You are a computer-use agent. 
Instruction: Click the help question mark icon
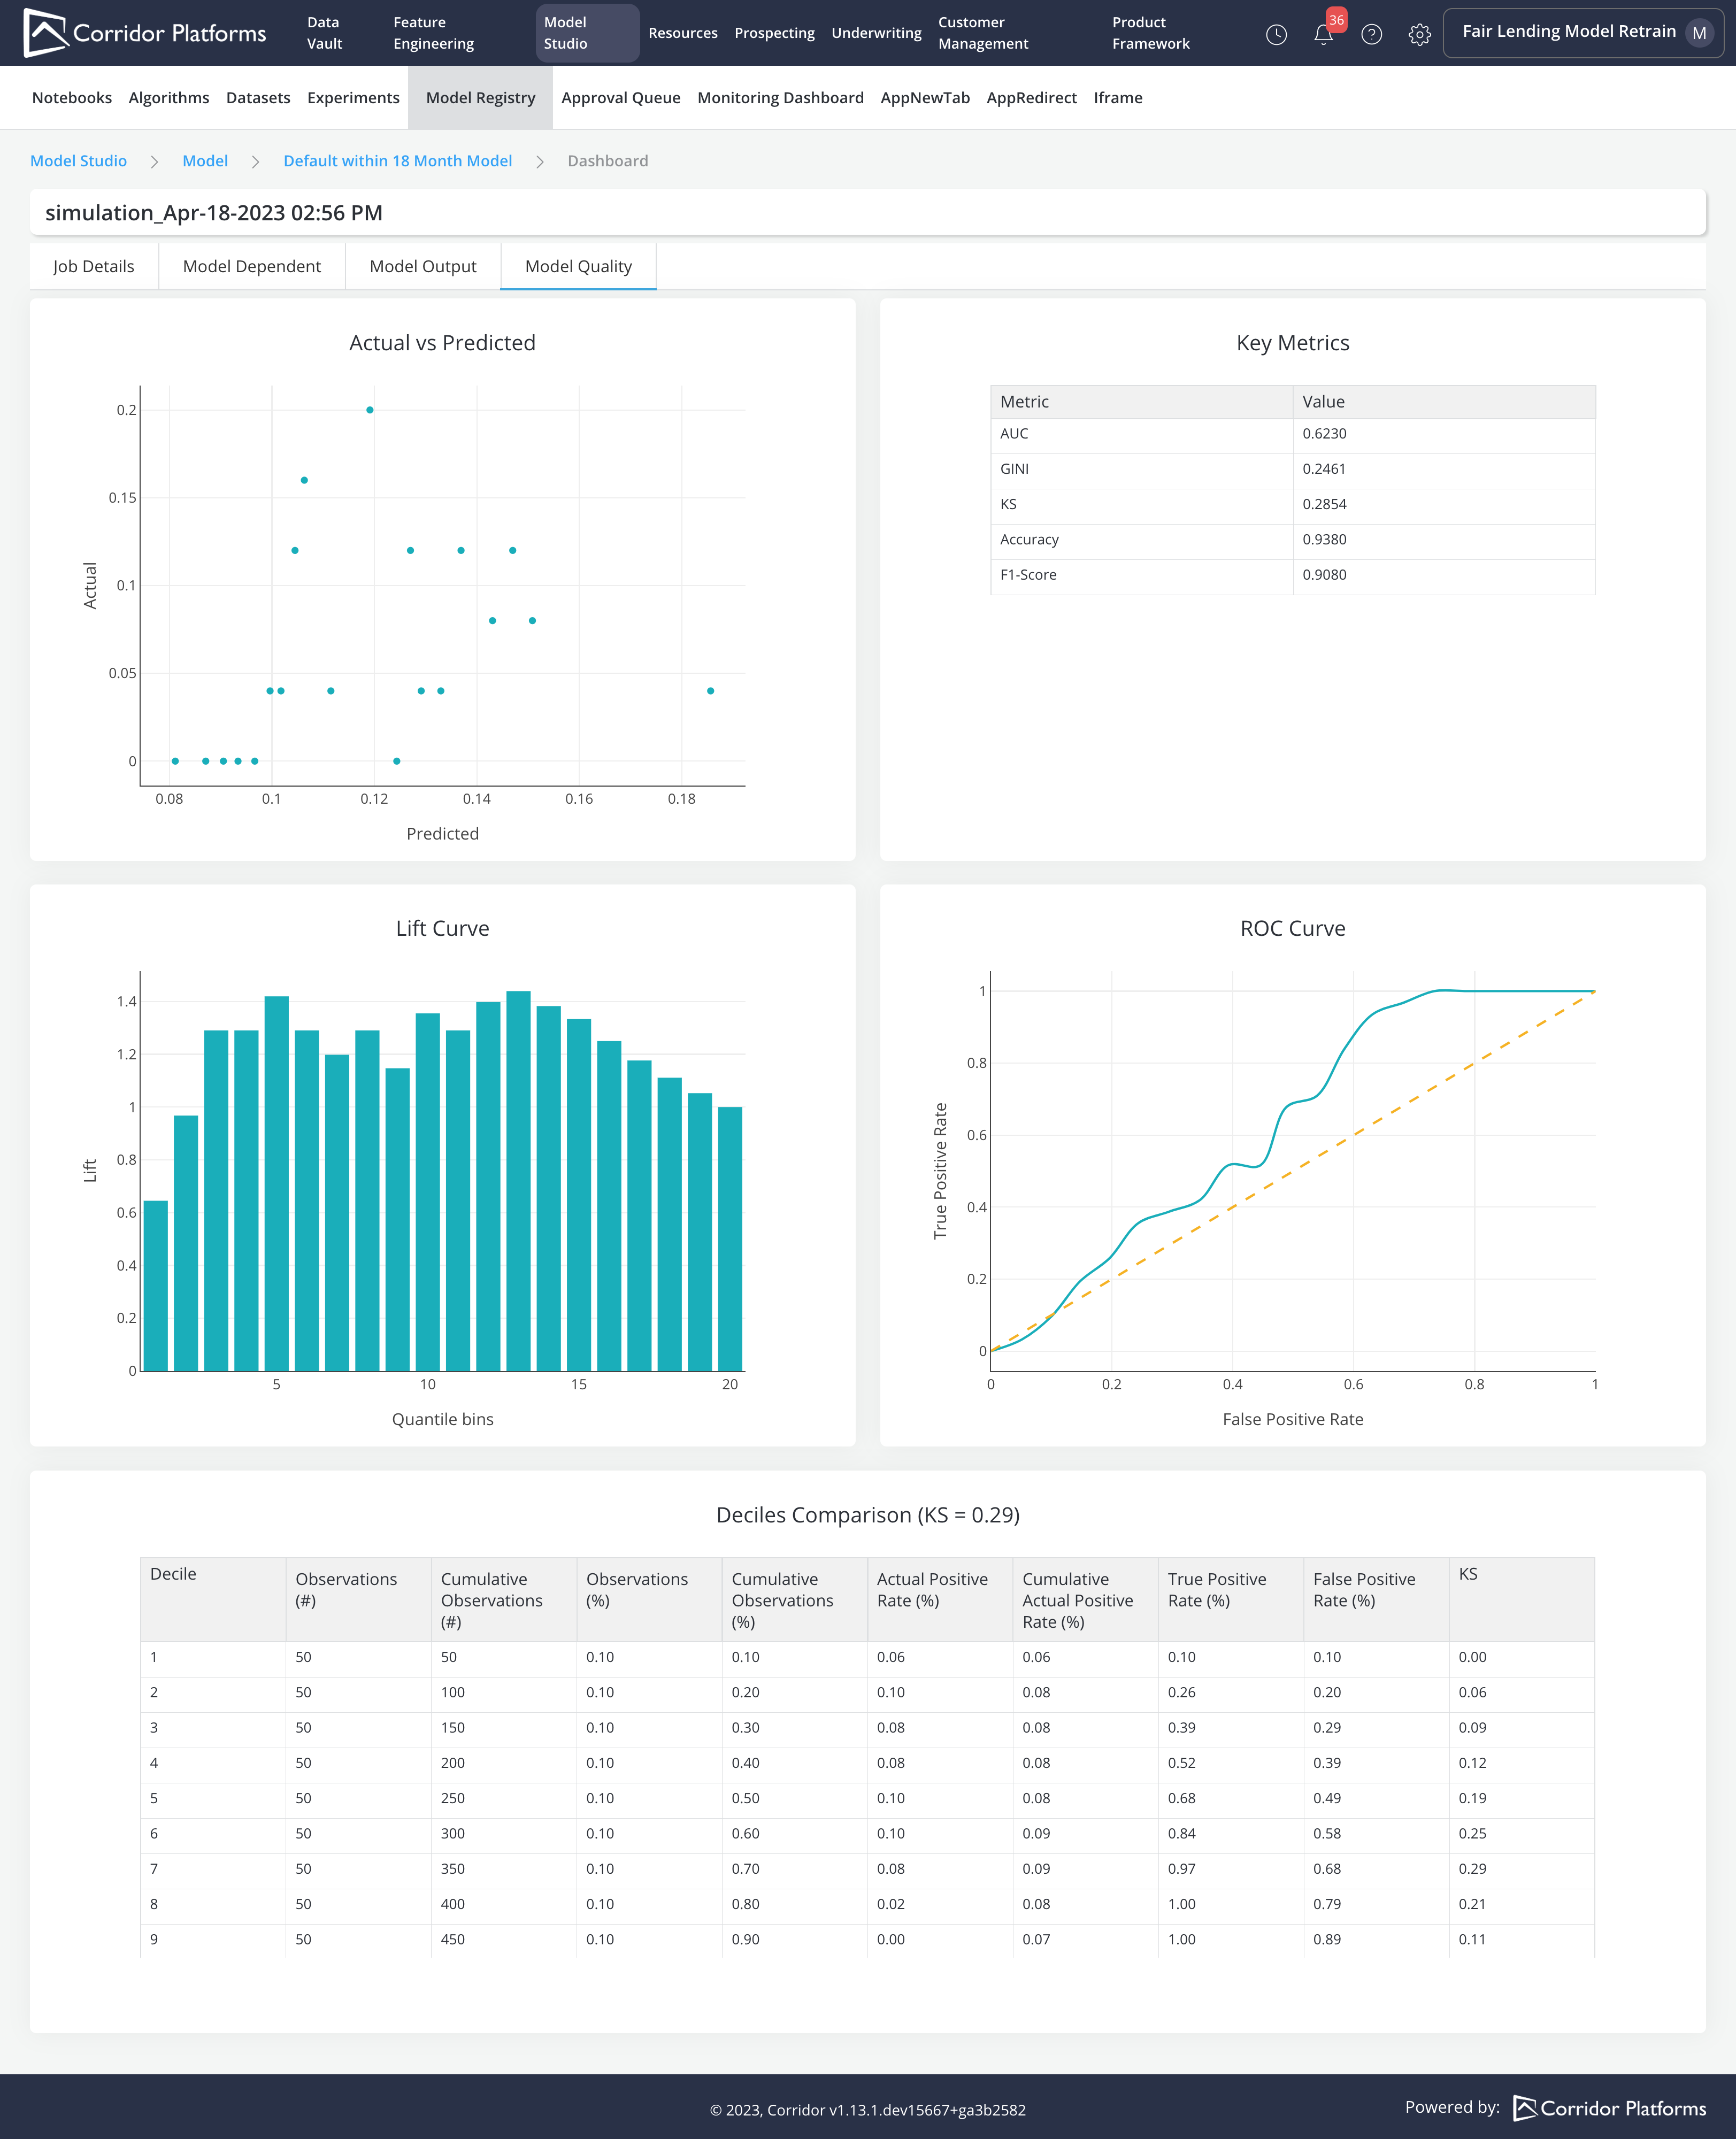(1372, 34)
